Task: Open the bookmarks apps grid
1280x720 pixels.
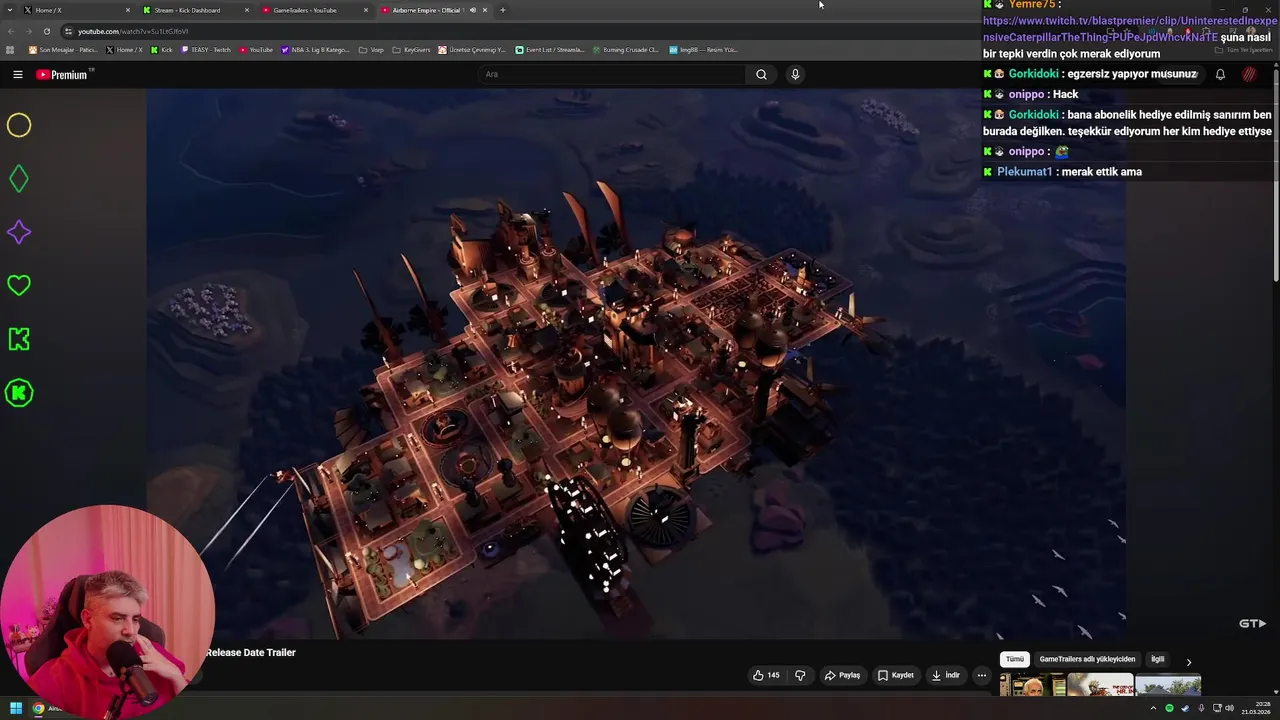Action: click(x=10, y=50)
